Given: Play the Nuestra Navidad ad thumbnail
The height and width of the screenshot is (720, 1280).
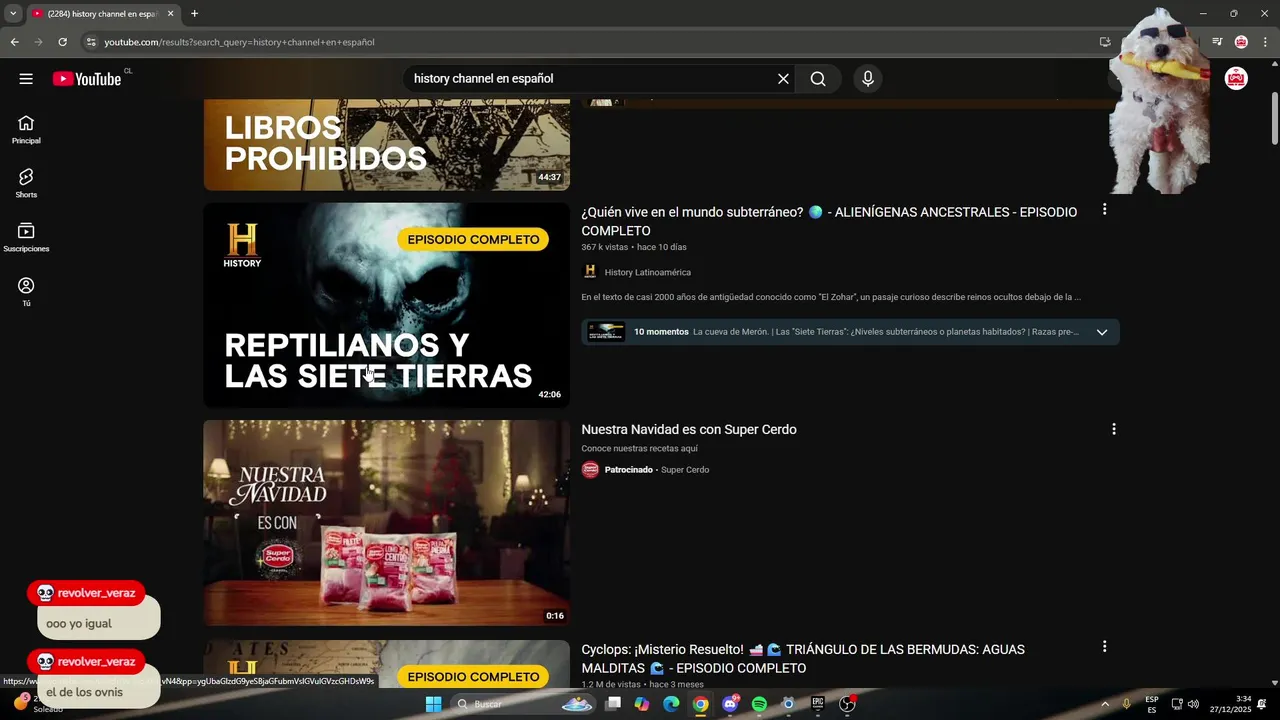Looking at the screenshot, I should pos(386,523).
